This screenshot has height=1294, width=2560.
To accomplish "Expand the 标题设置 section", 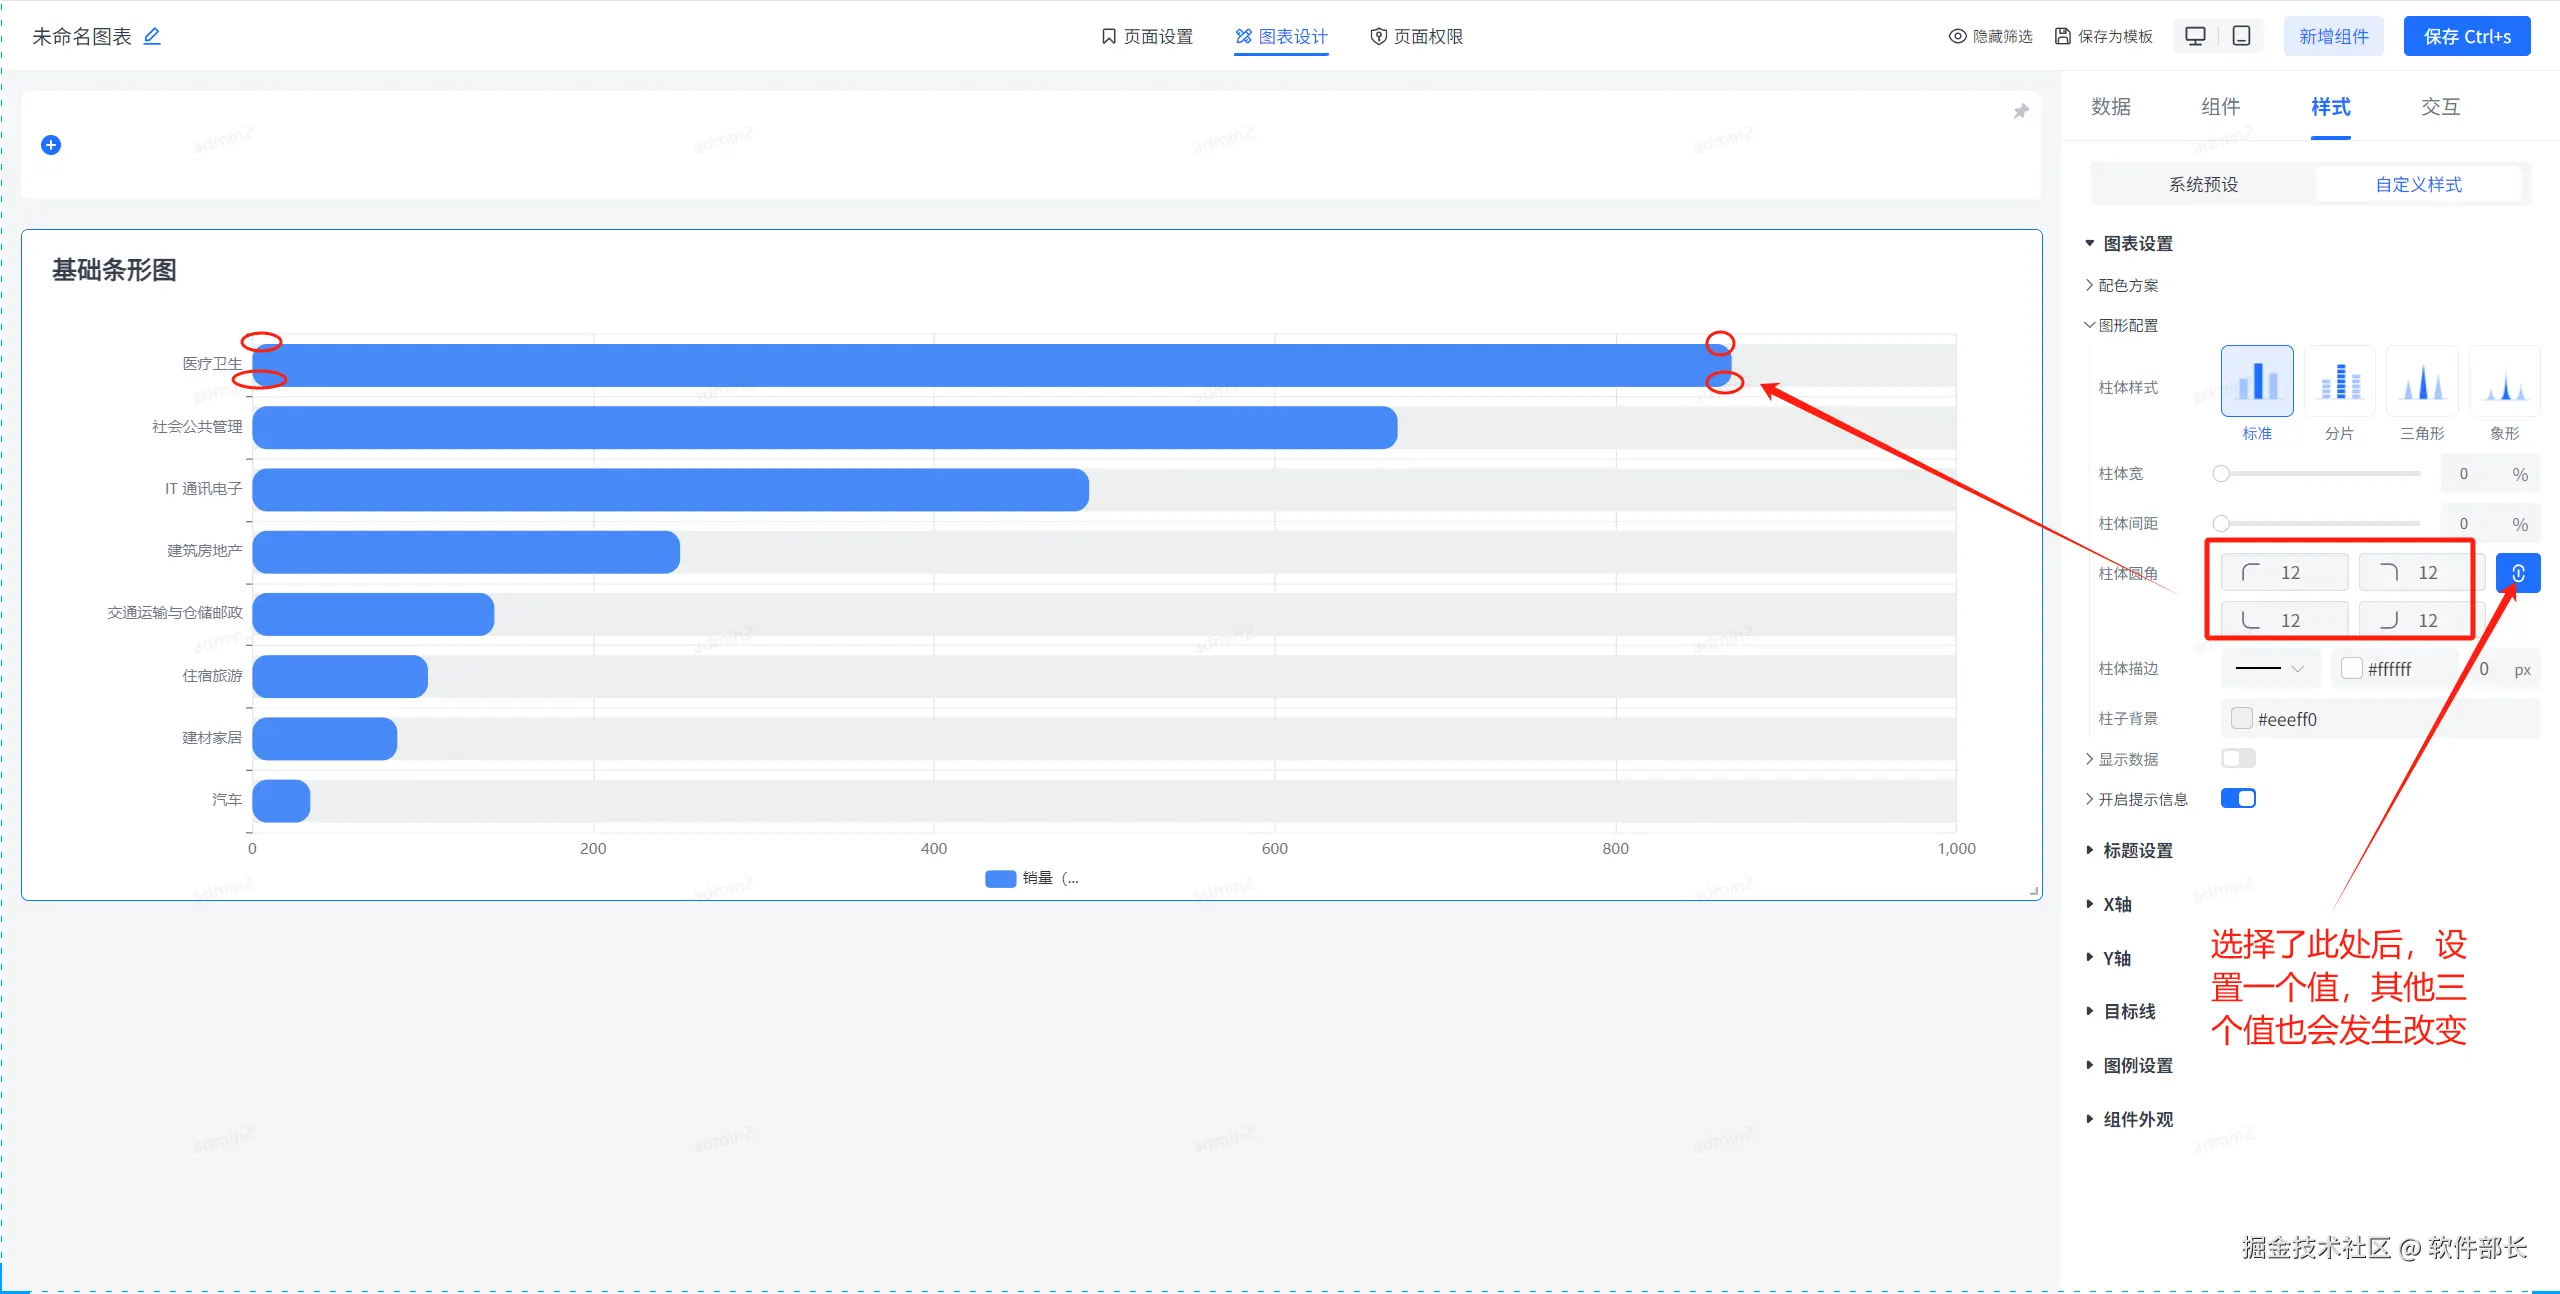I will pyautogui.click(x=2137, y=850).
